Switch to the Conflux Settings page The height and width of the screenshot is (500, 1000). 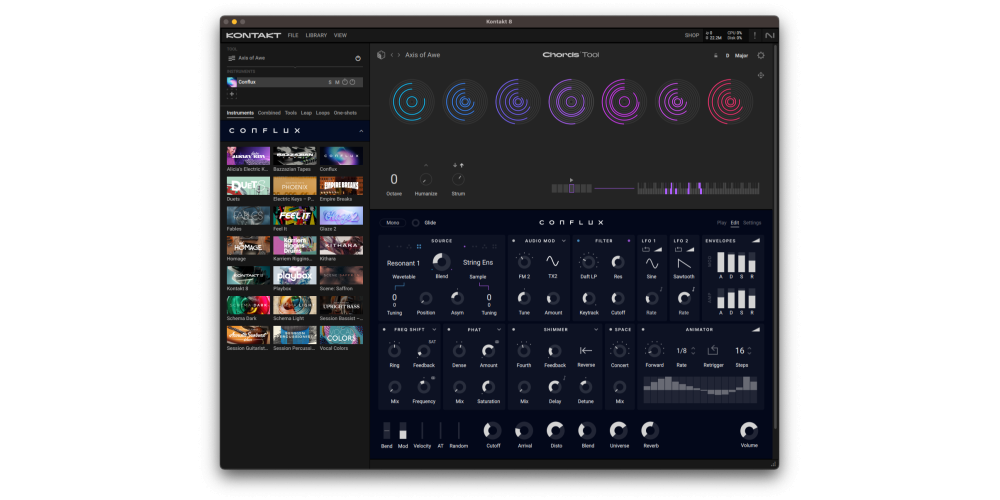pyautogui.click(x=752, y=223)
